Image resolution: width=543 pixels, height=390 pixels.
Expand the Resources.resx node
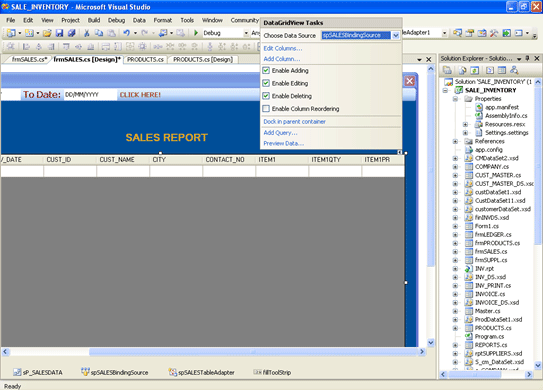465,124
